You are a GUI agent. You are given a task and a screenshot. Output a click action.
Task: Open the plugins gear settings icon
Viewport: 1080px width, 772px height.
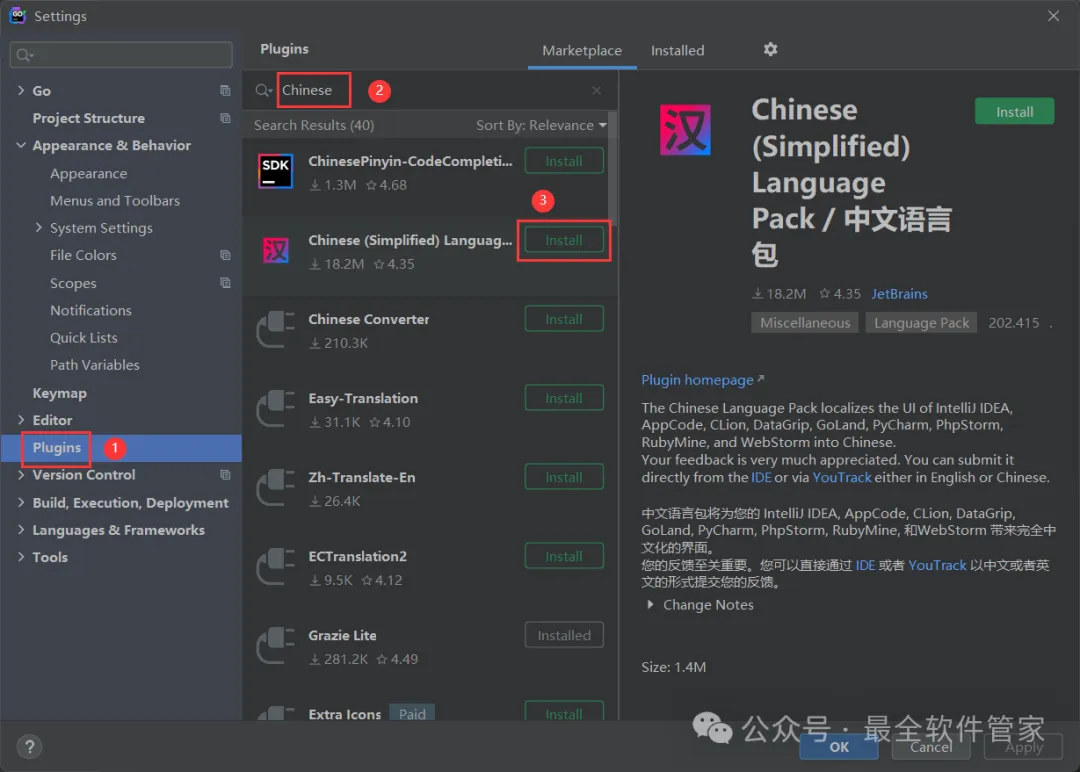pyautogui.click(x=770, y=50)
